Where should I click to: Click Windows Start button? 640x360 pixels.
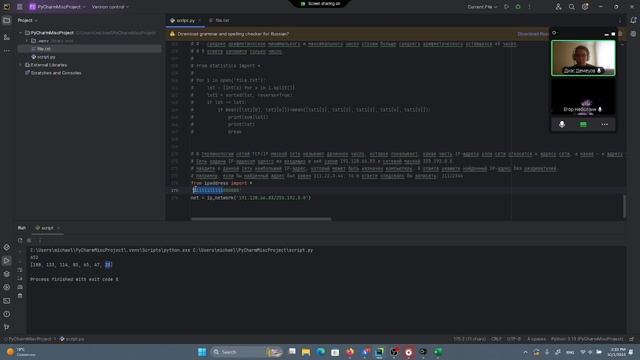point(202,352)
